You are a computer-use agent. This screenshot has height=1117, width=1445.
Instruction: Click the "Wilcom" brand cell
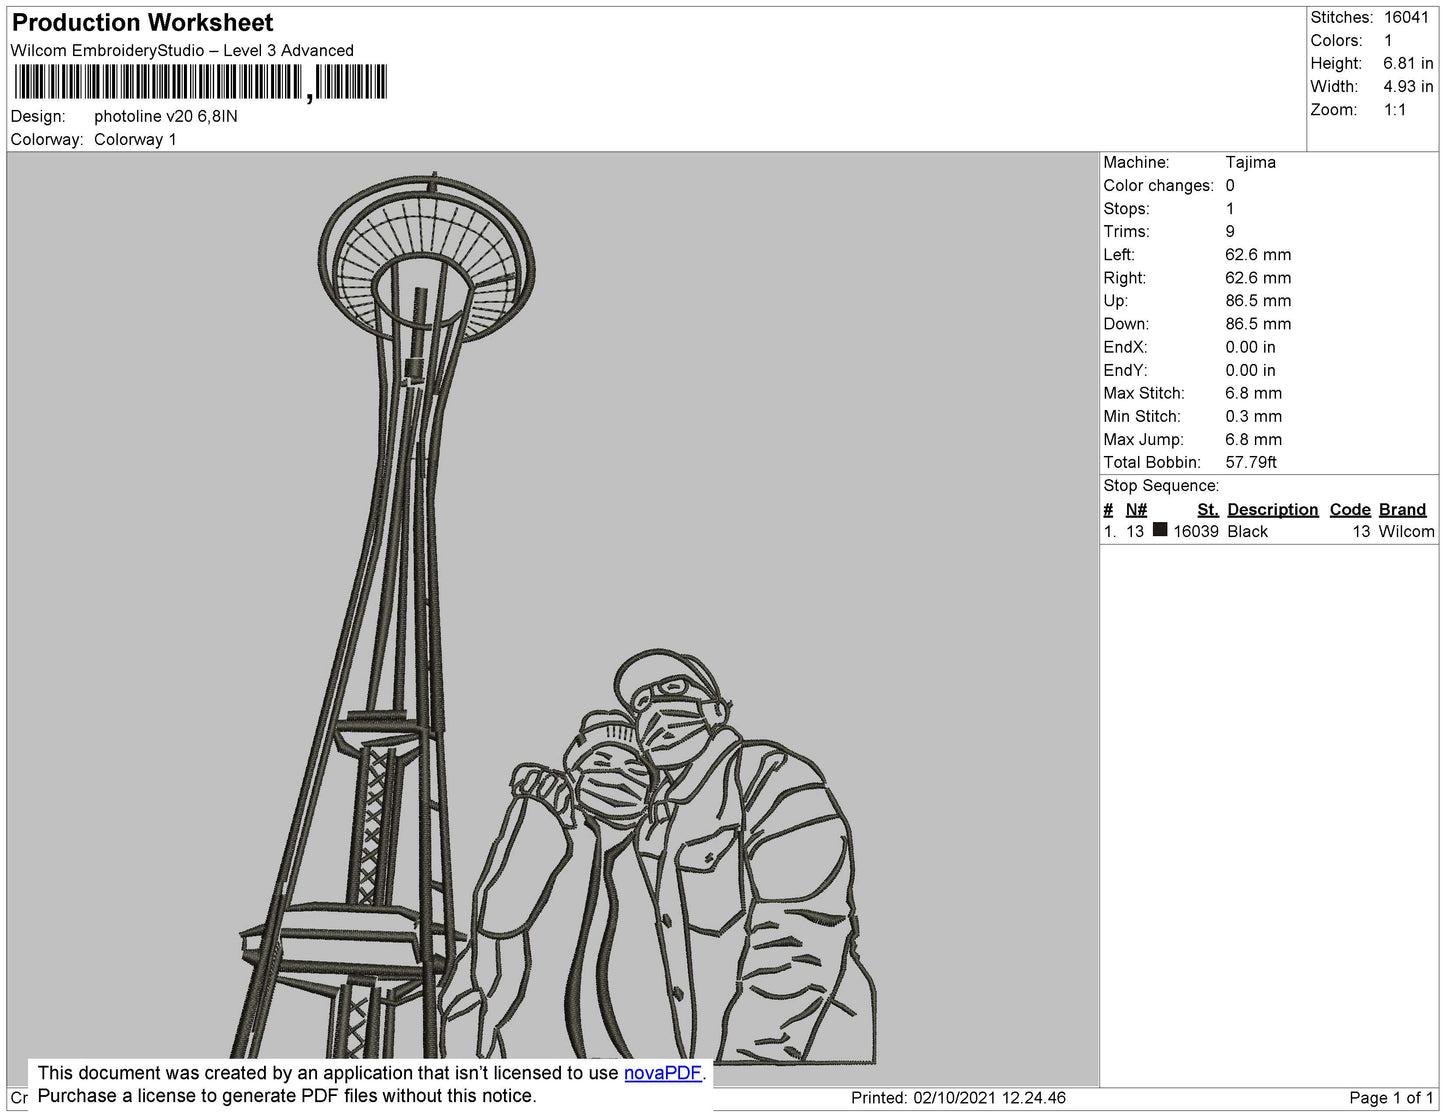click(1406, 532)
